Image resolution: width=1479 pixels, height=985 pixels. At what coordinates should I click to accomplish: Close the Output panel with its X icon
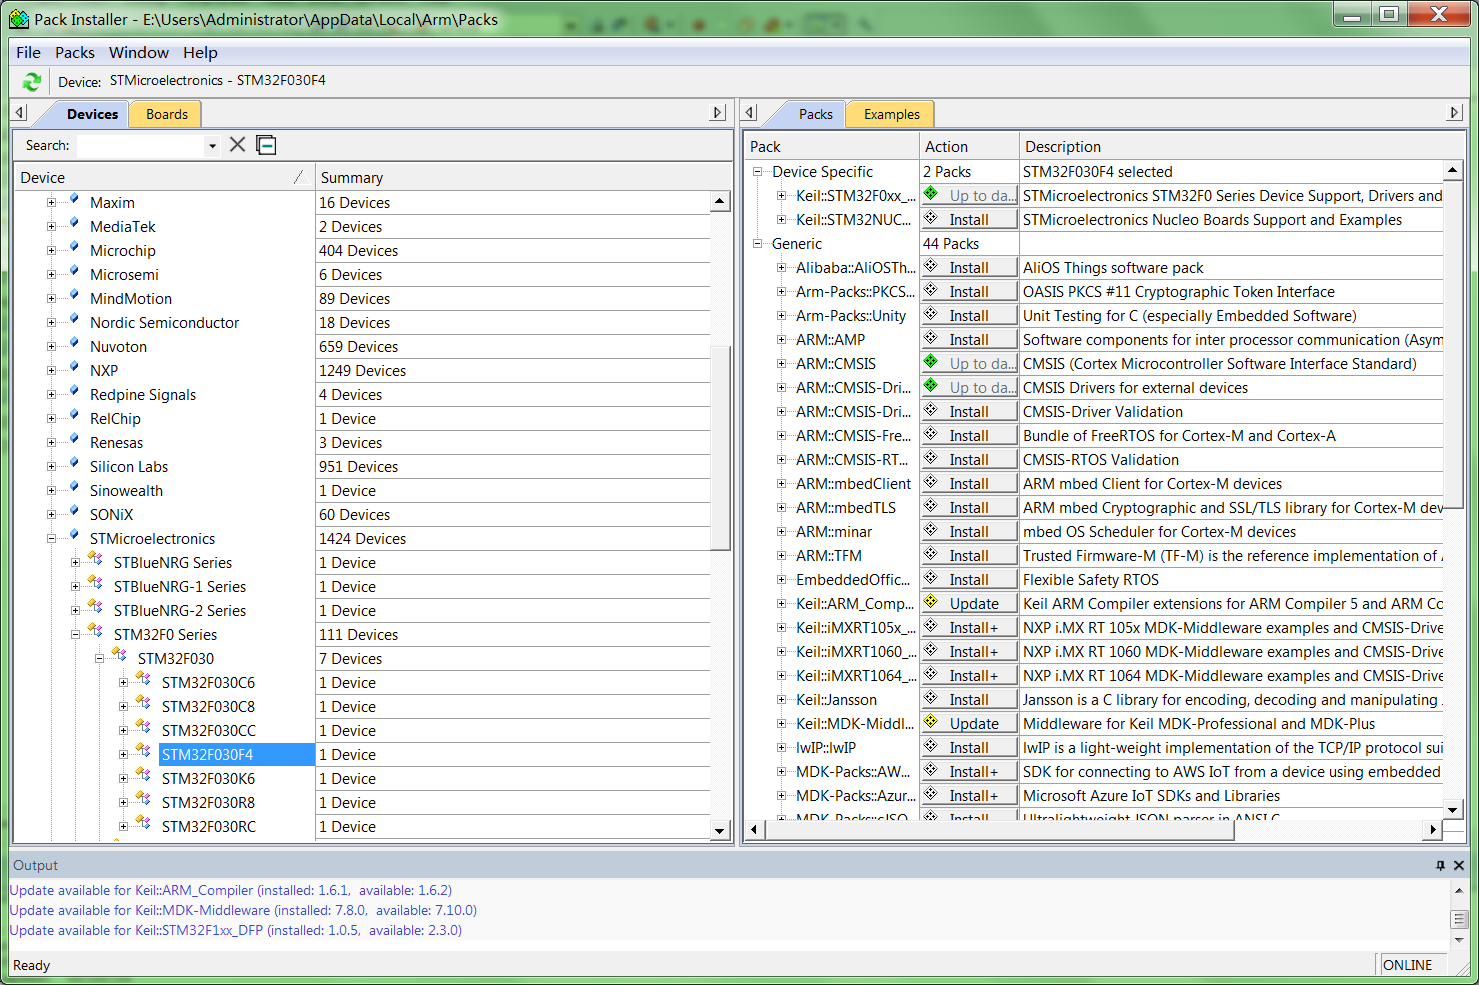[x=1458, y=865]
